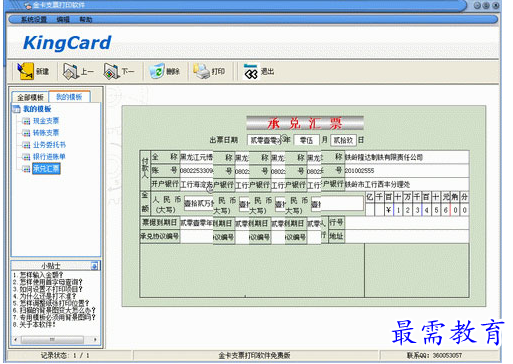
Task: Click the 金卡支票打印软件免费版 status text
Action: 254,355
